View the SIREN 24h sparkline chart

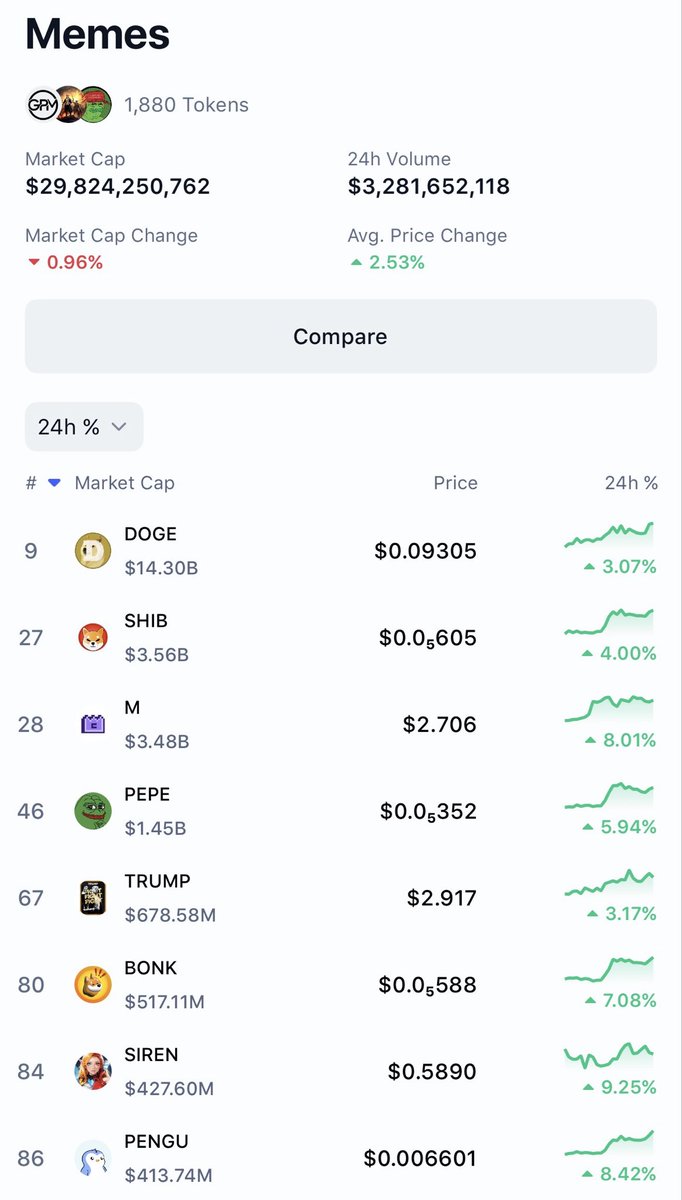pyautogui.click(x=608, y=1055)
